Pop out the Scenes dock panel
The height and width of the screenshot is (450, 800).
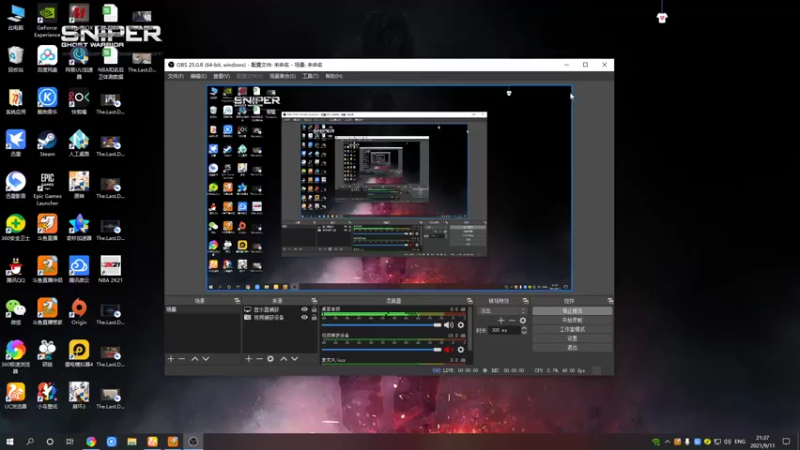[x=237, y=301]
